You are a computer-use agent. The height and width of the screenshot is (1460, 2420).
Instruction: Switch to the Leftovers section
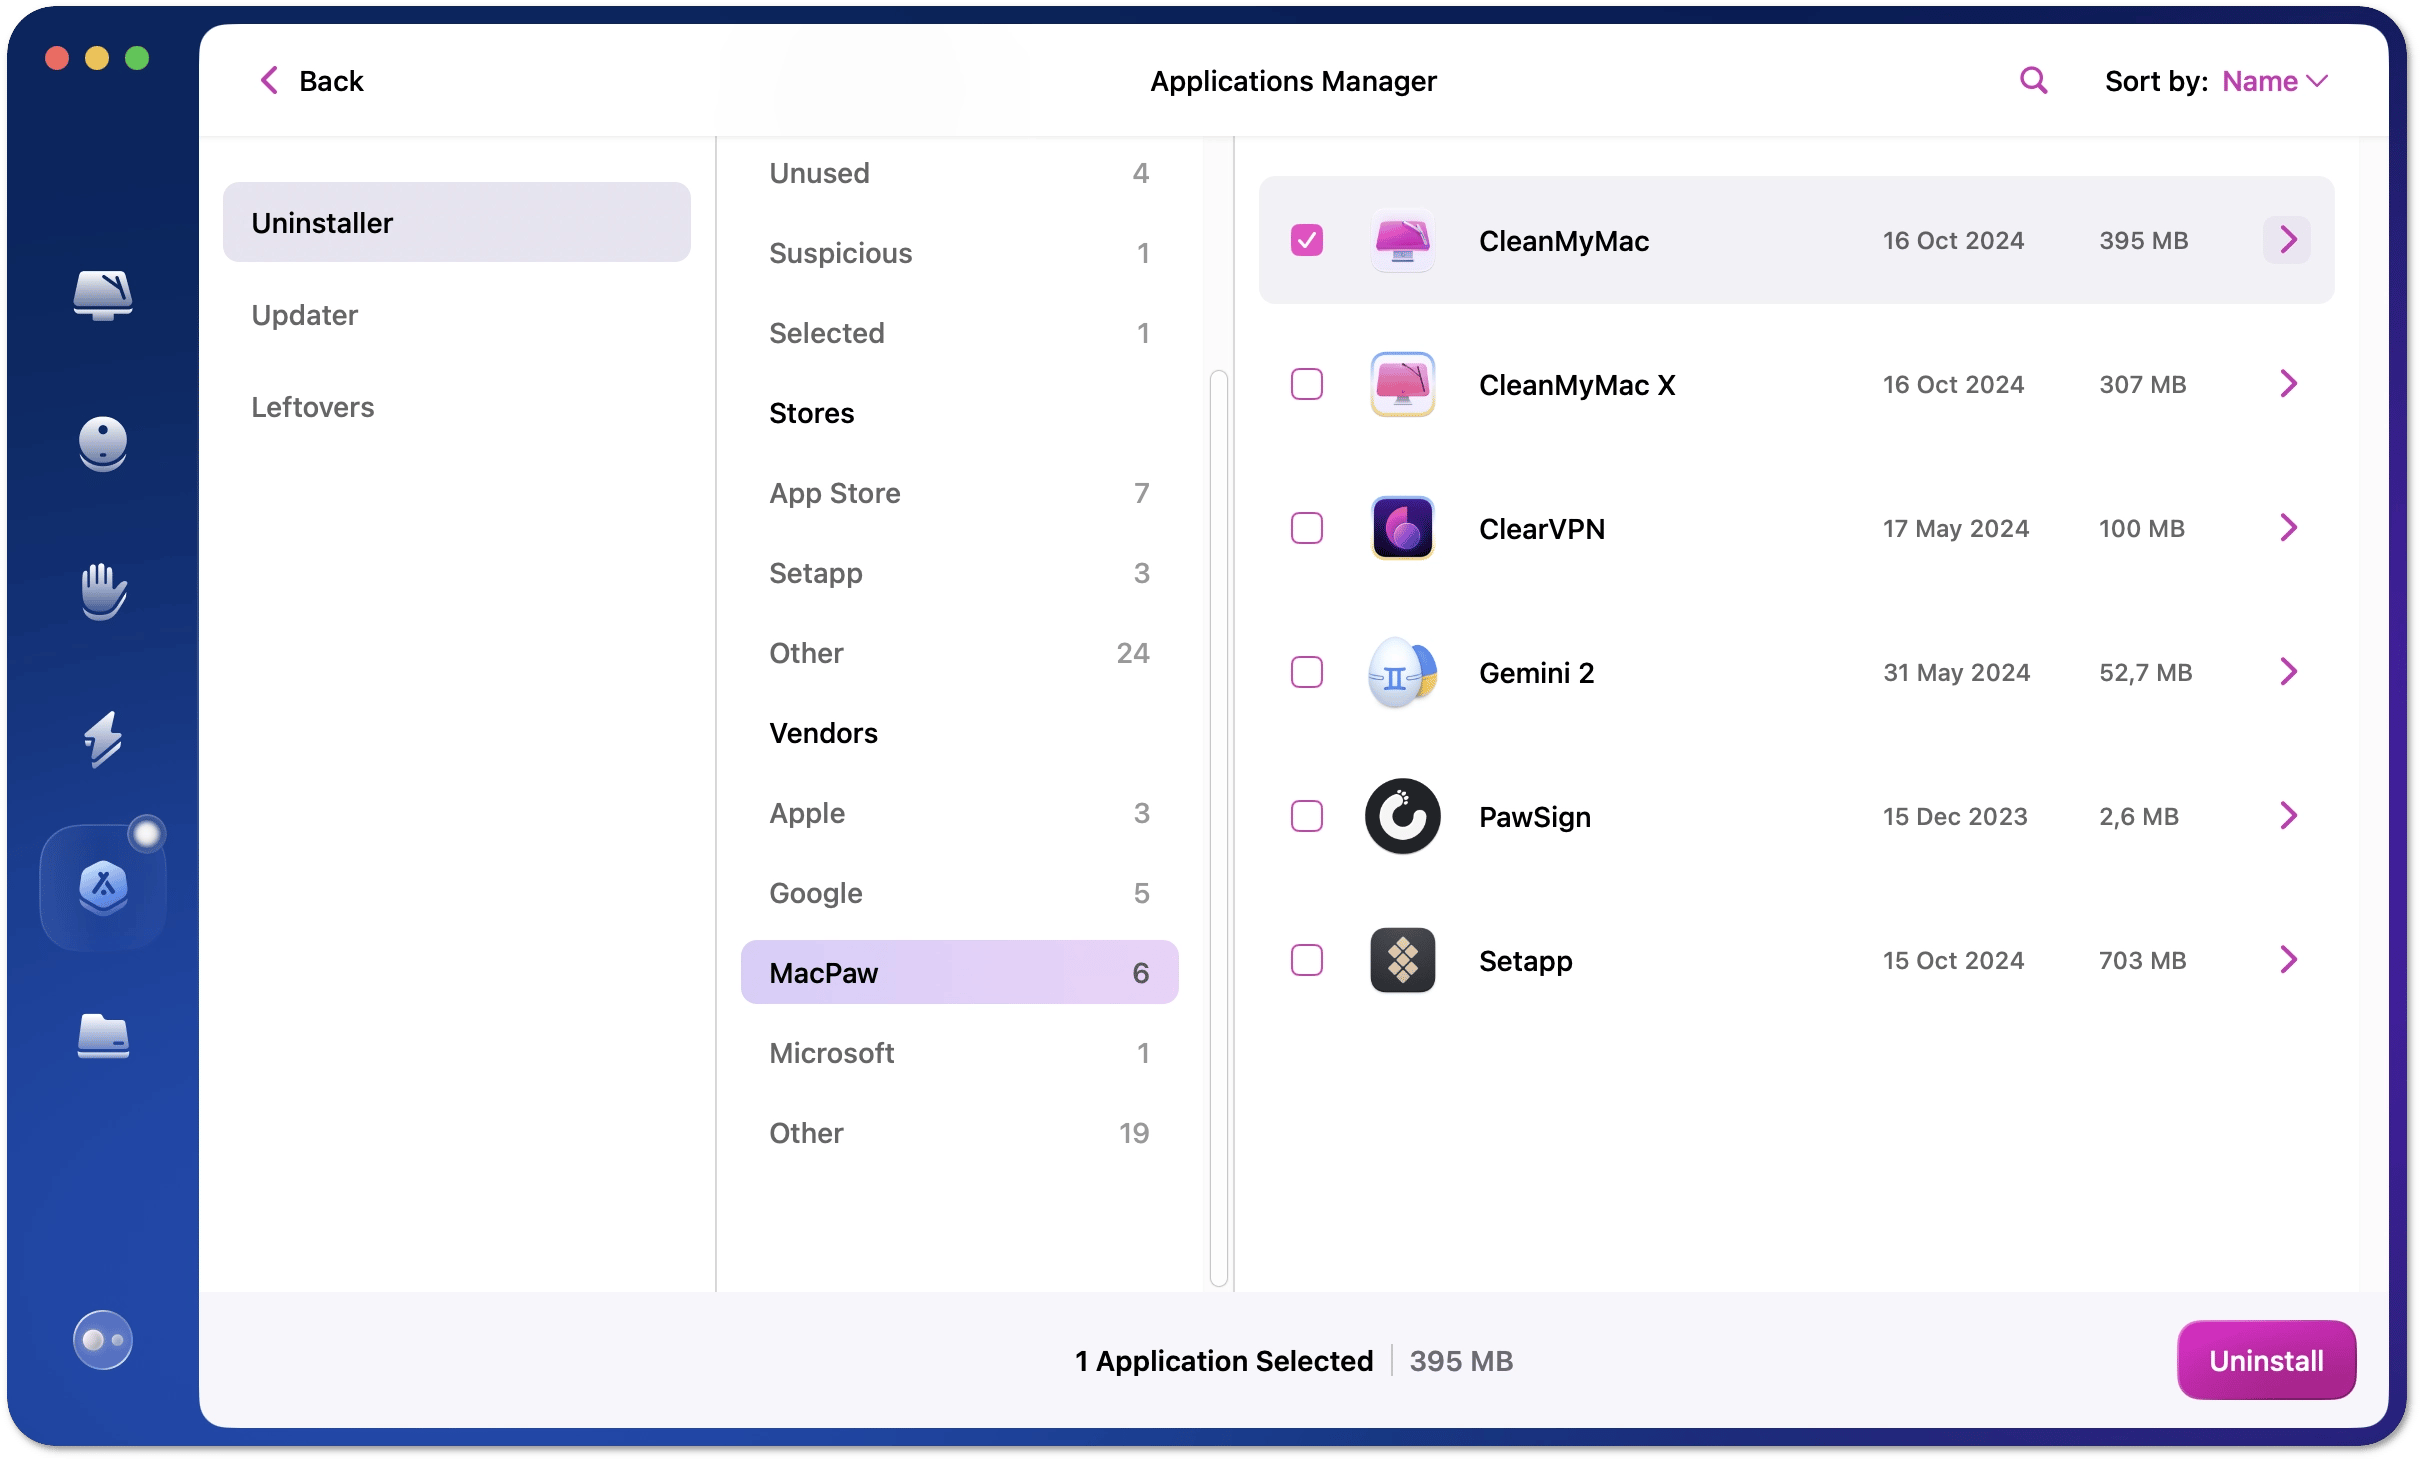coord(456,407)
